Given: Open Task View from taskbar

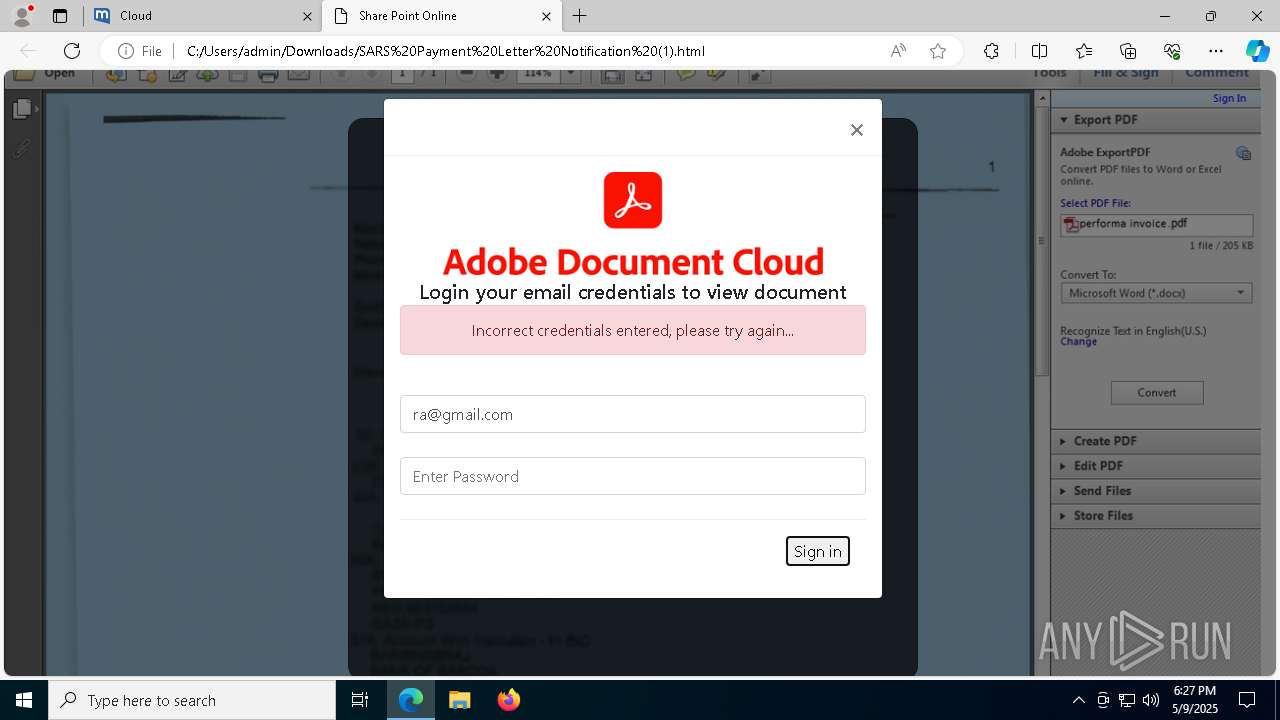Looking at the screenshot, I should (360, 700).
